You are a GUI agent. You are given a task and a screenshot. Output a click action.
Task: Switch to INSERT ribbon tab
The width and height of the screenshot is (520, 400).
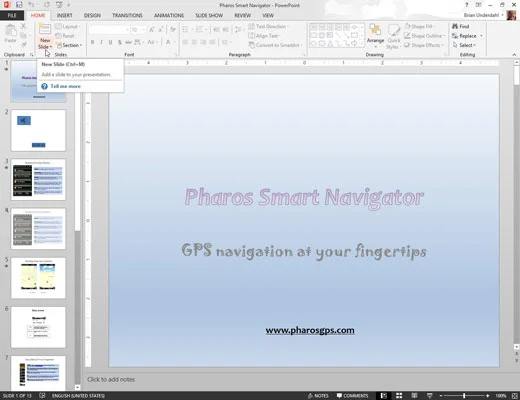tap(65, 15)
